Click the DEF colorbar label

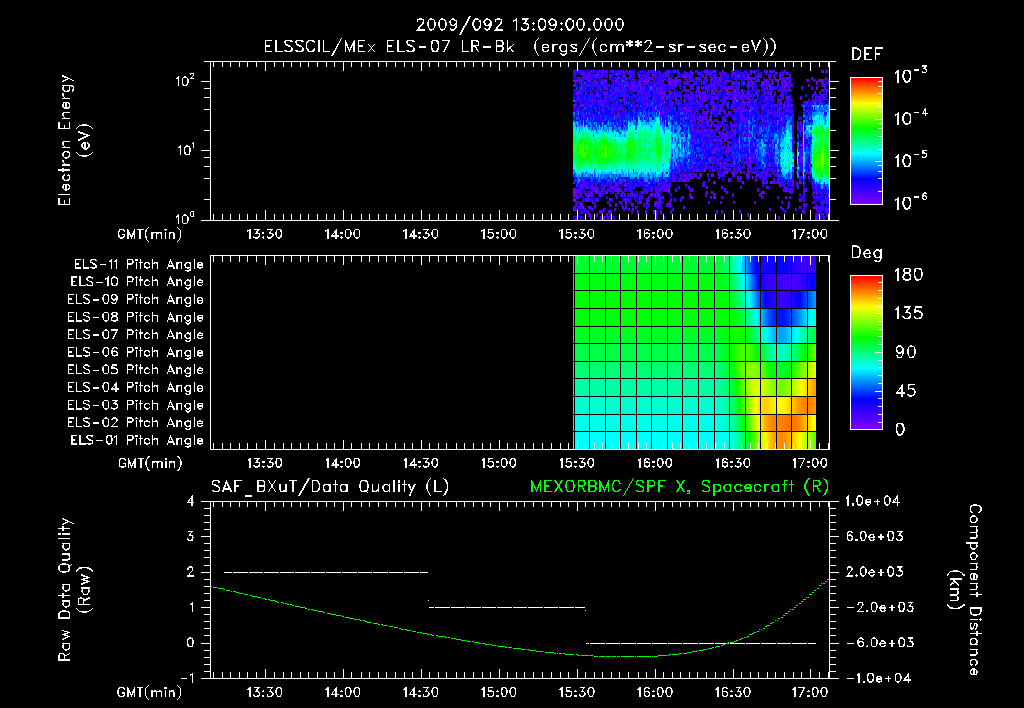pyautogui.click(x=867, y=54)
